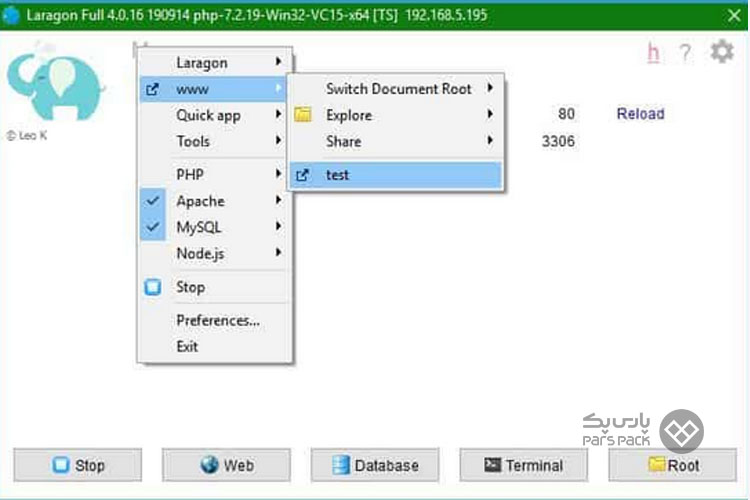Screen dimensions: 750x500
Task: Click the external-link icon beside test
Action: coord(302,175)
